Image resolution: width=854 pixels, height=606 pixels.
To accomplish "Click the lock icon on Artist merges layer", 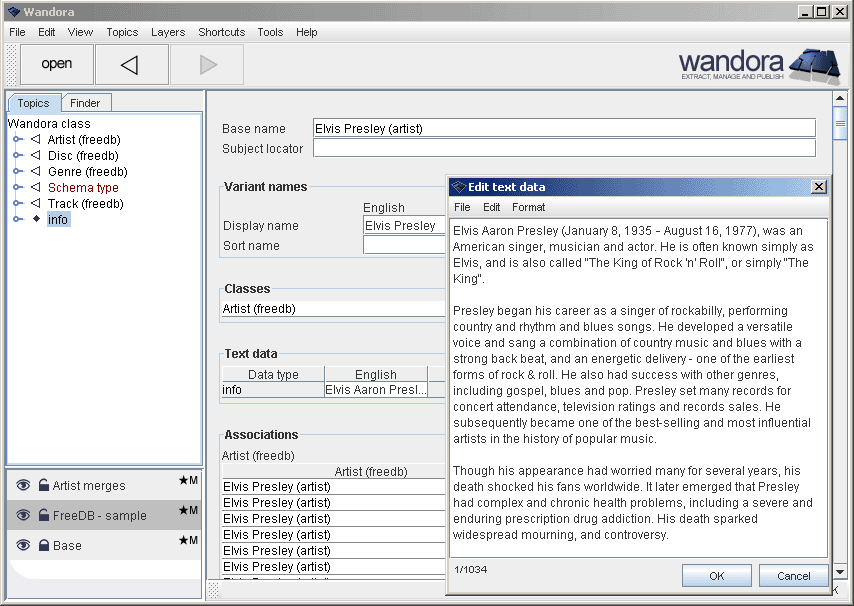I will 43,486.
